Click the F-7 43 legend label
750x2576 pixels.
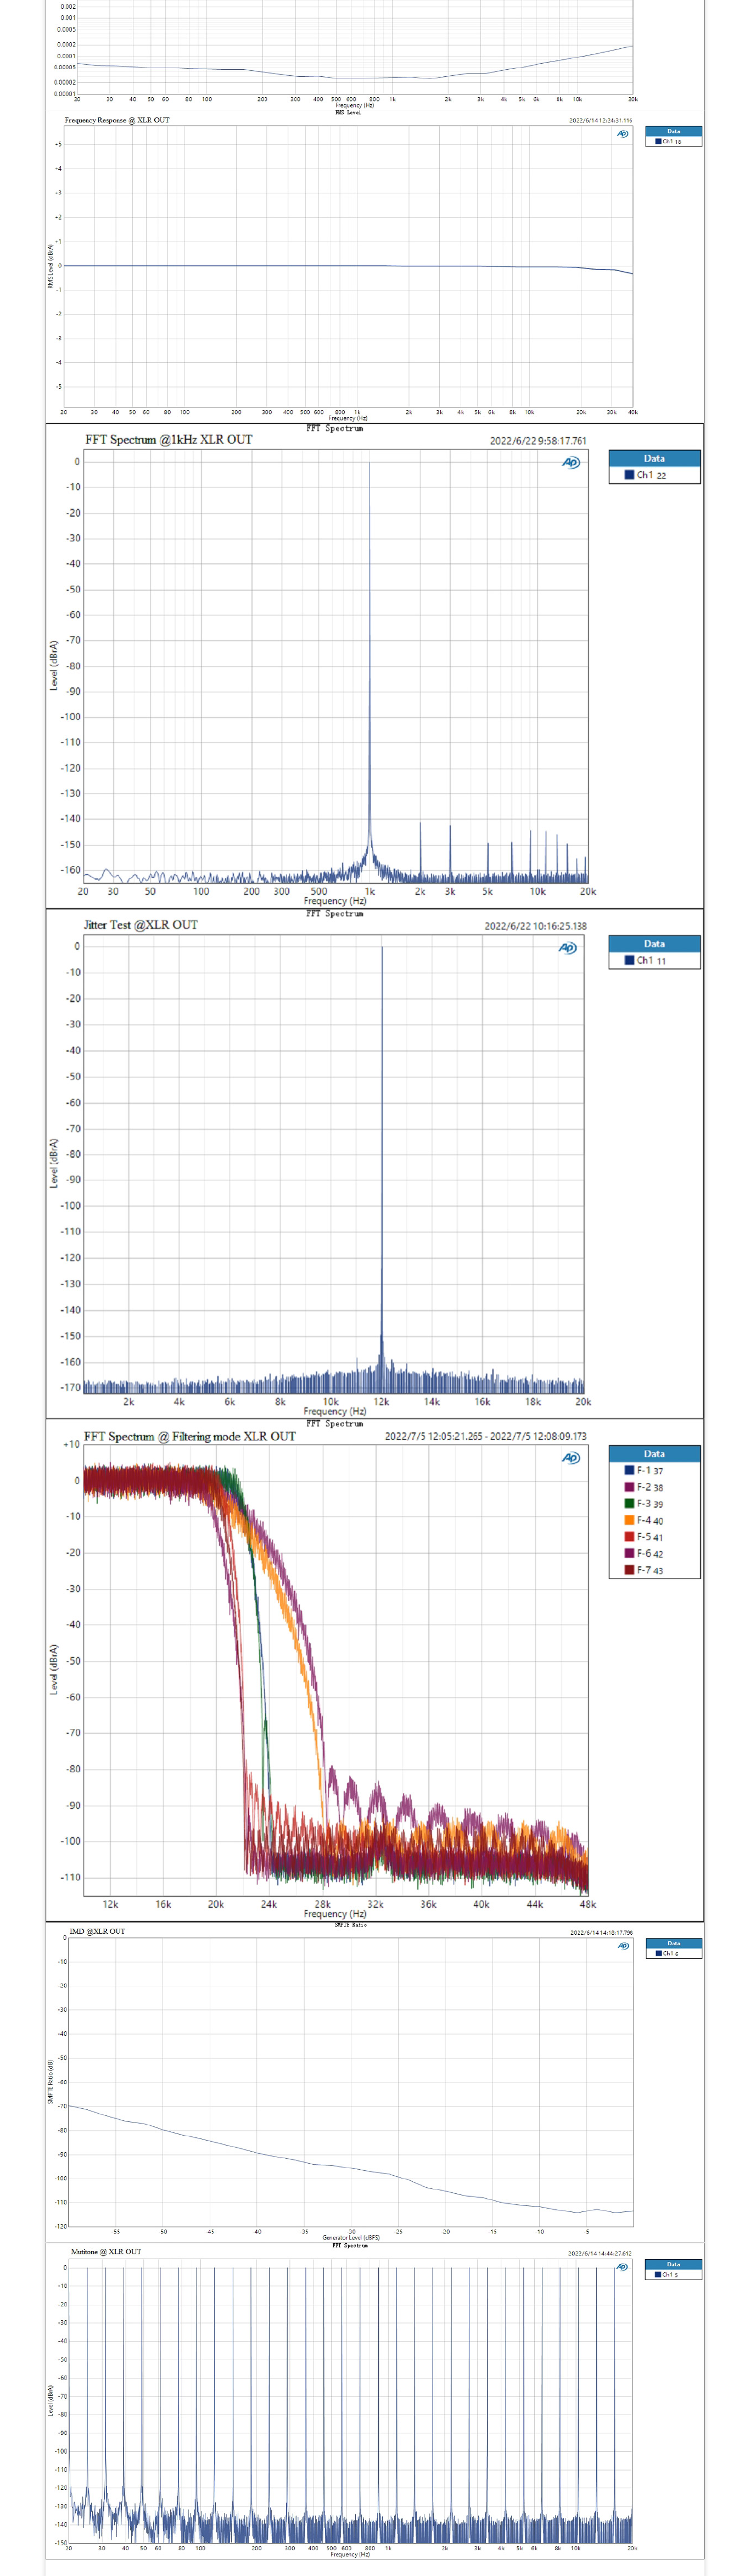[650, 1570]
